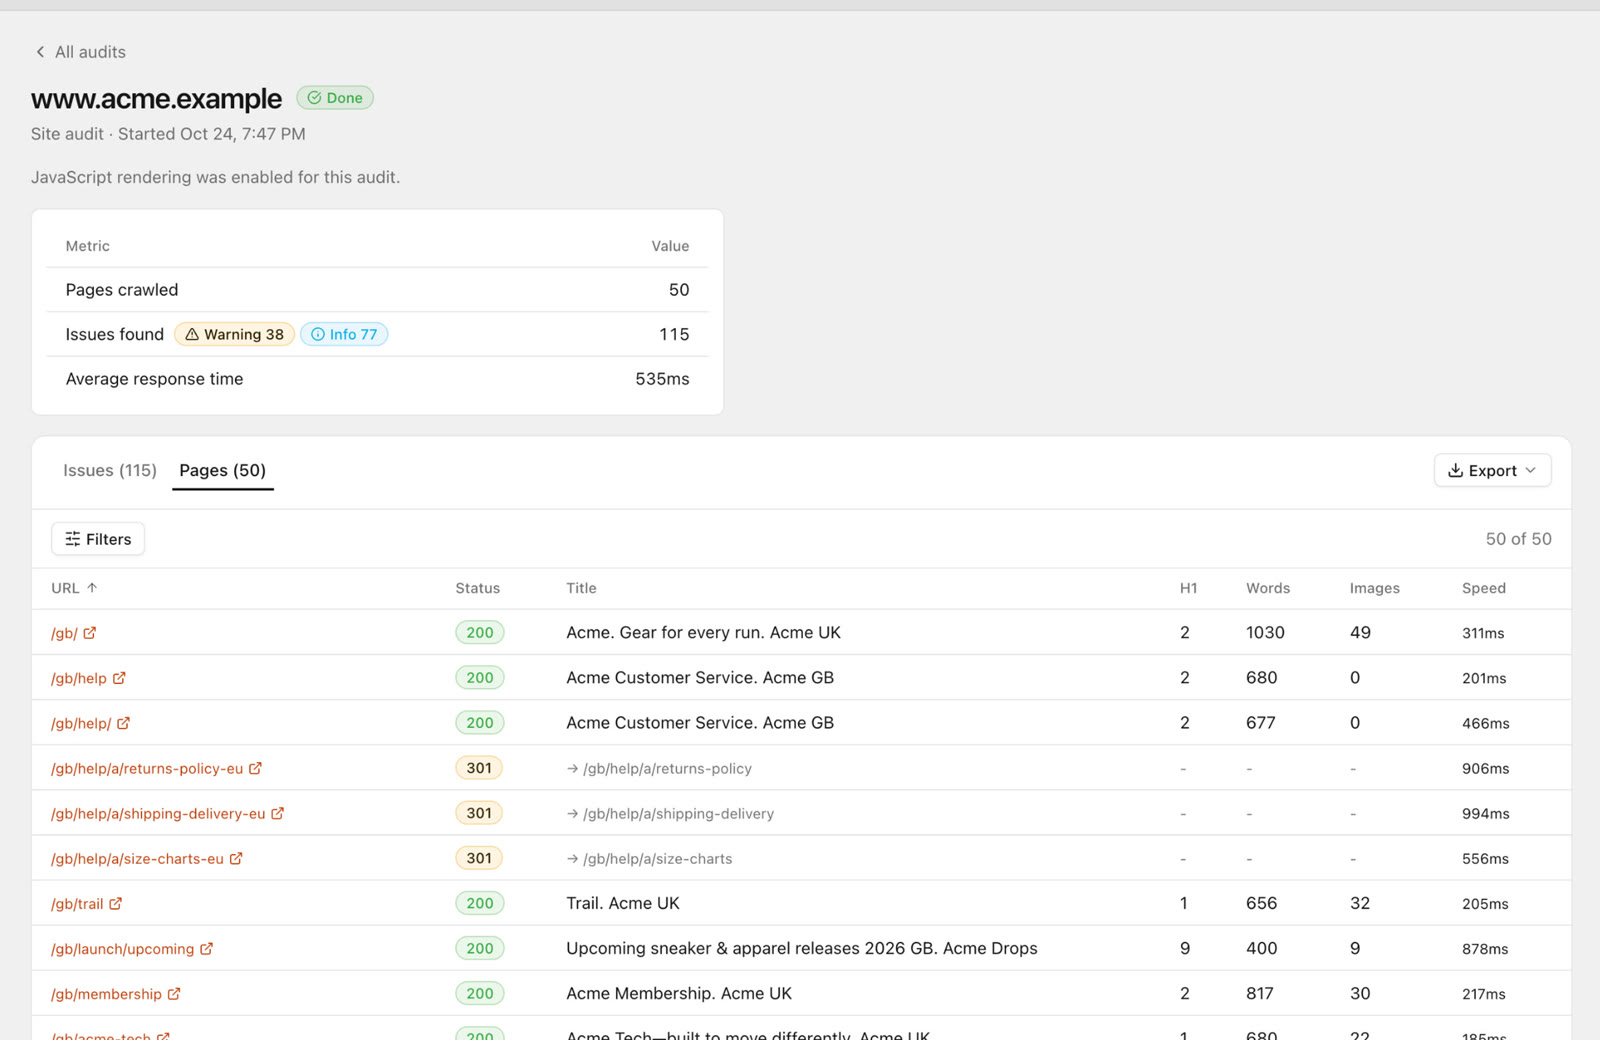
Task: Open the /gb/help/a/size-charts-eu link
Action: tap(137, 858)
